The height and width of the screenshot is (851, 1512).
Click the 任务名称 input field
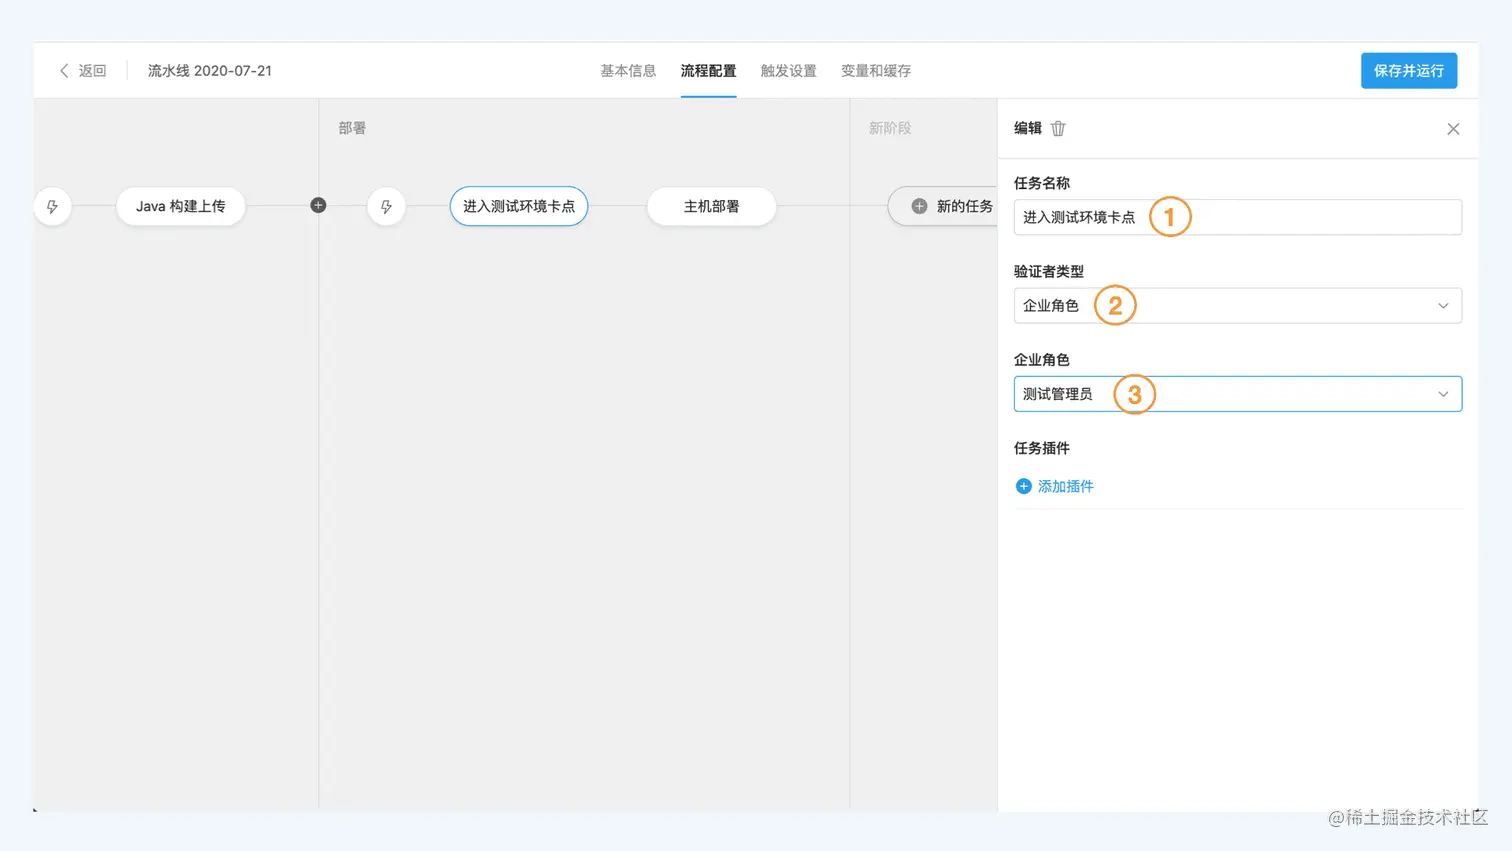[1237, 217]
